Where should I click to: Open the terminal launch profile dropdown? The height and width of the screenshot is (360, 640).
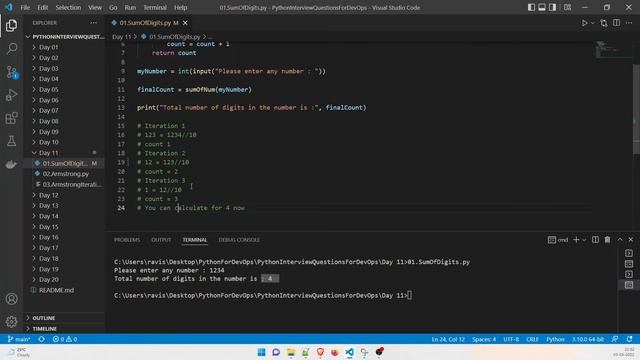coord(584,240)
